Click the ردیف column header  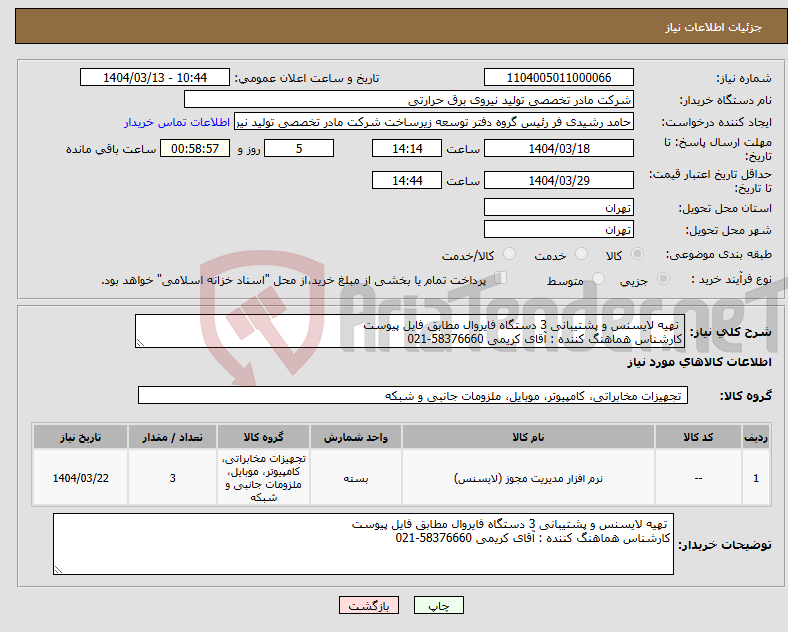pos(756,437)
